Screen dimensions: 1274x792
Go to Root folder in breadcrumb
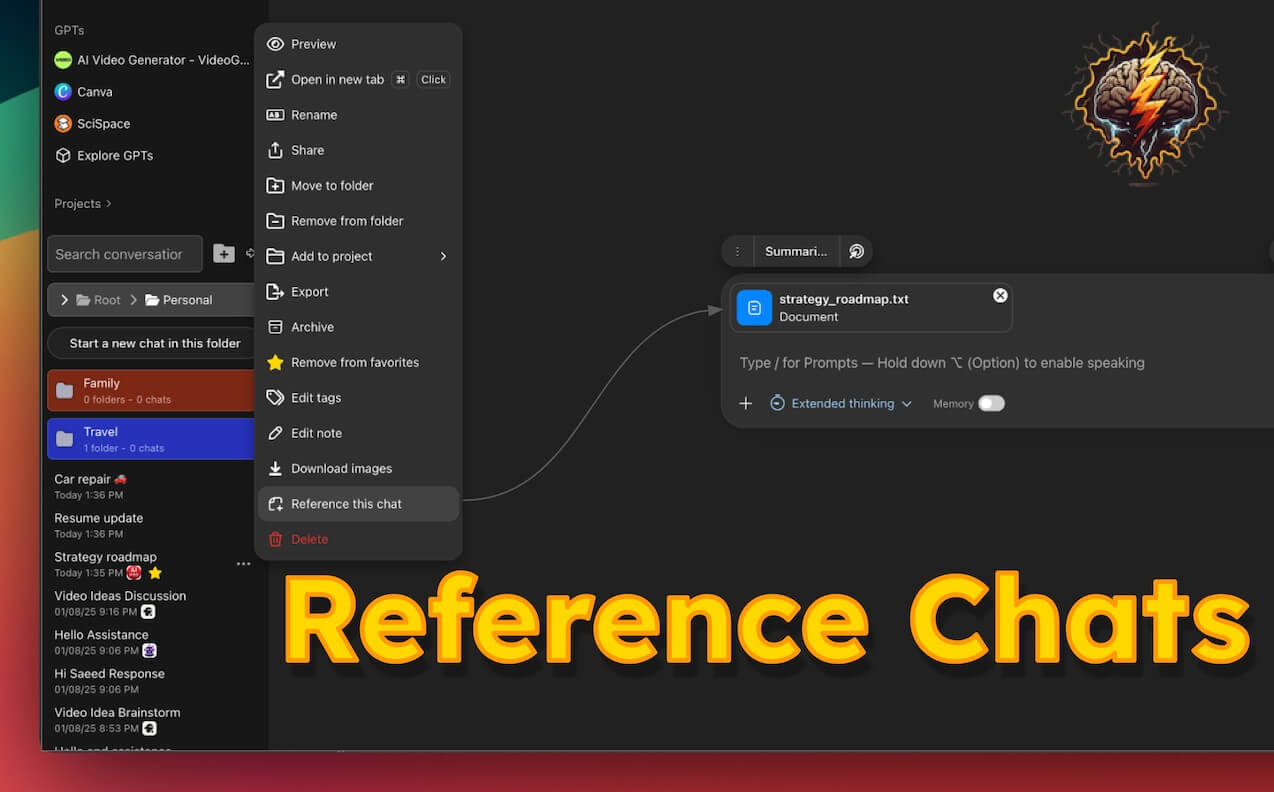pos(99,300)
